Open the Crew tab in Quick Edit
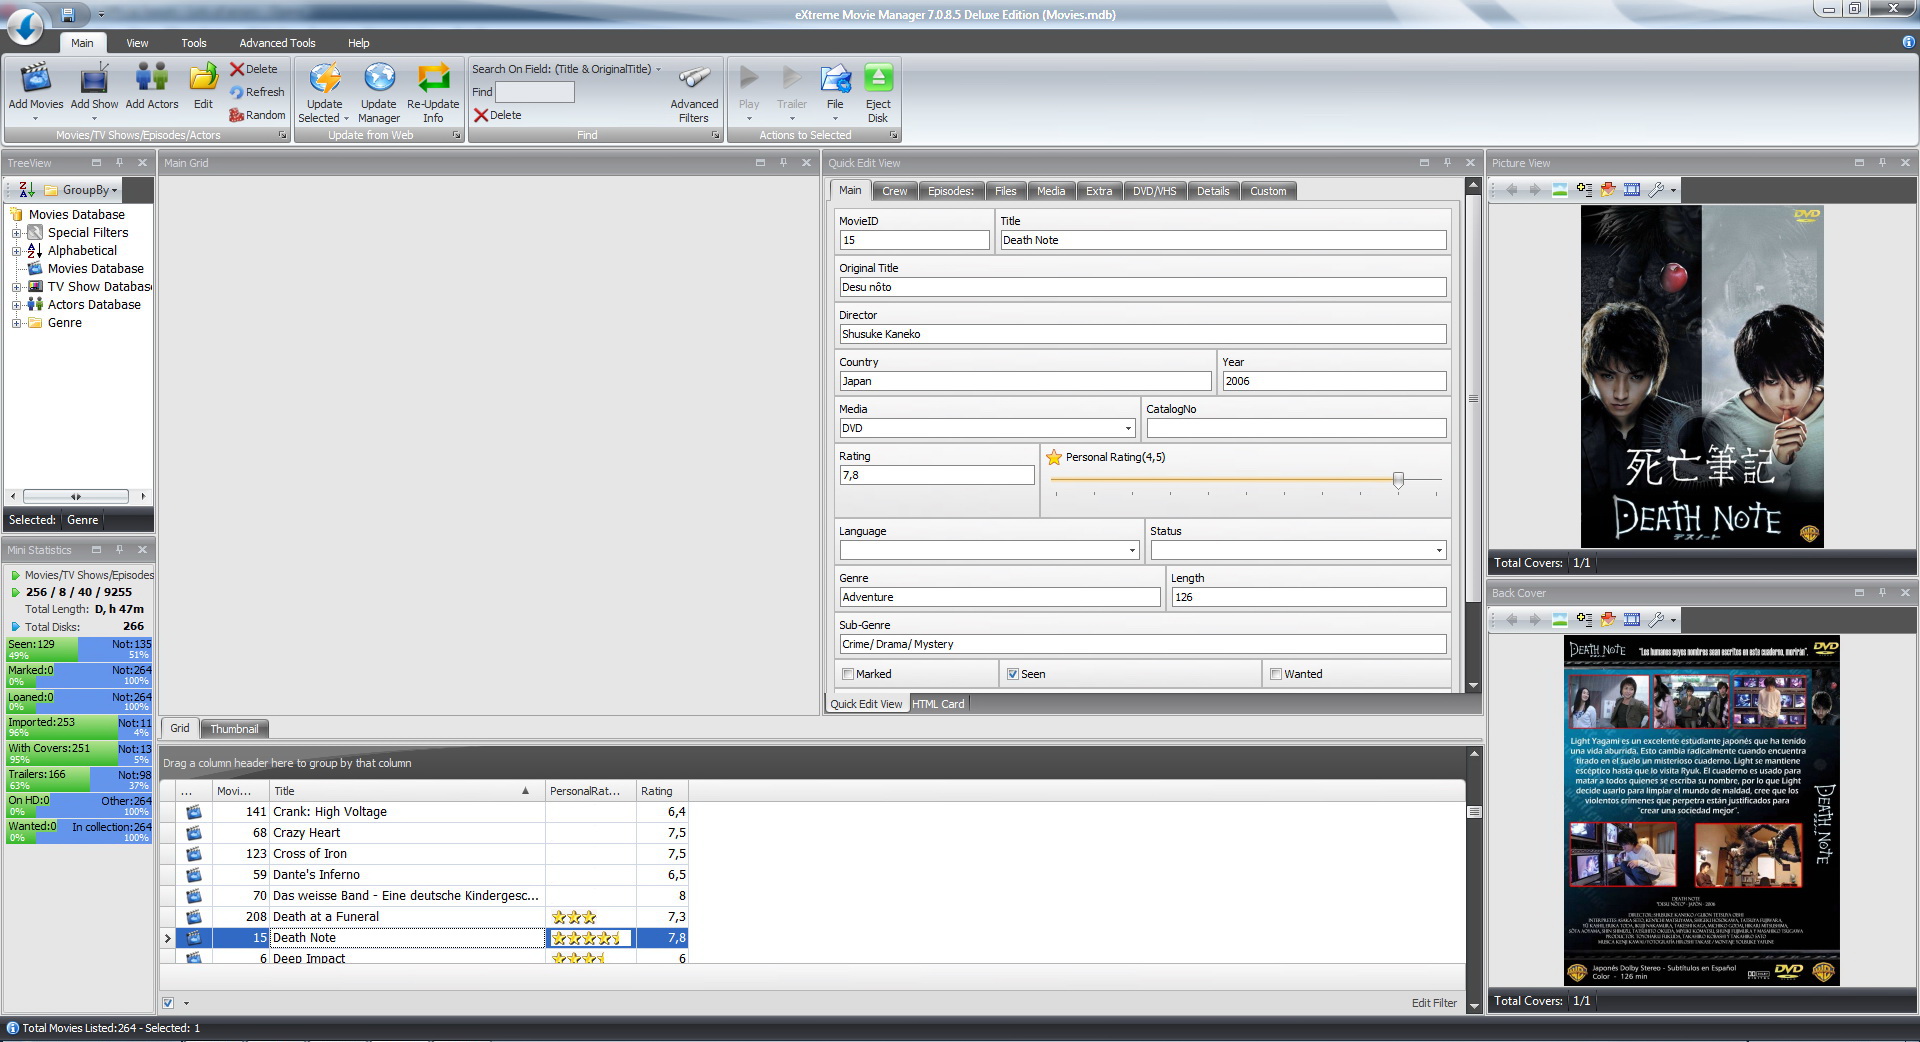 895,191
